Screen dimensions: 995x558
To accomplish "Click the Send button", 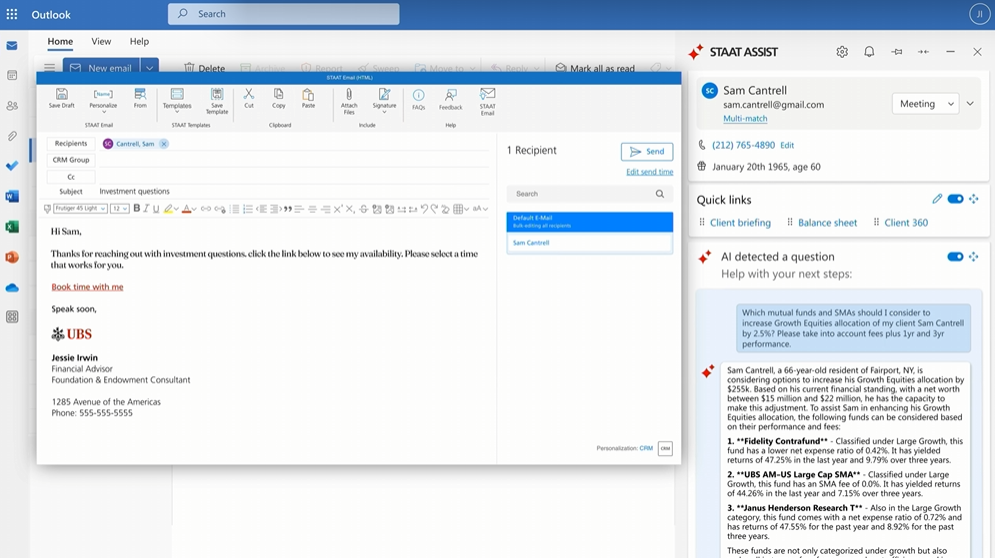I will 646,152.
